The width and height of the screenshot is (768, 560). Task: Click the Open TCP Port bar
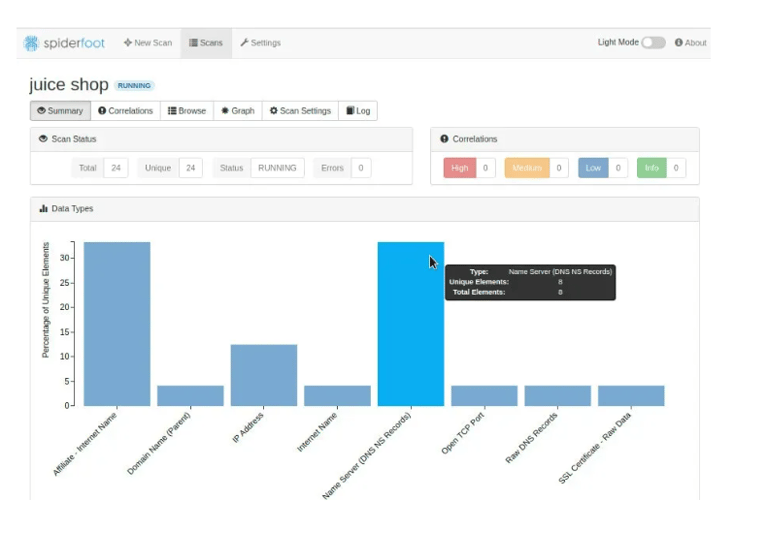(x=484, y=396)
